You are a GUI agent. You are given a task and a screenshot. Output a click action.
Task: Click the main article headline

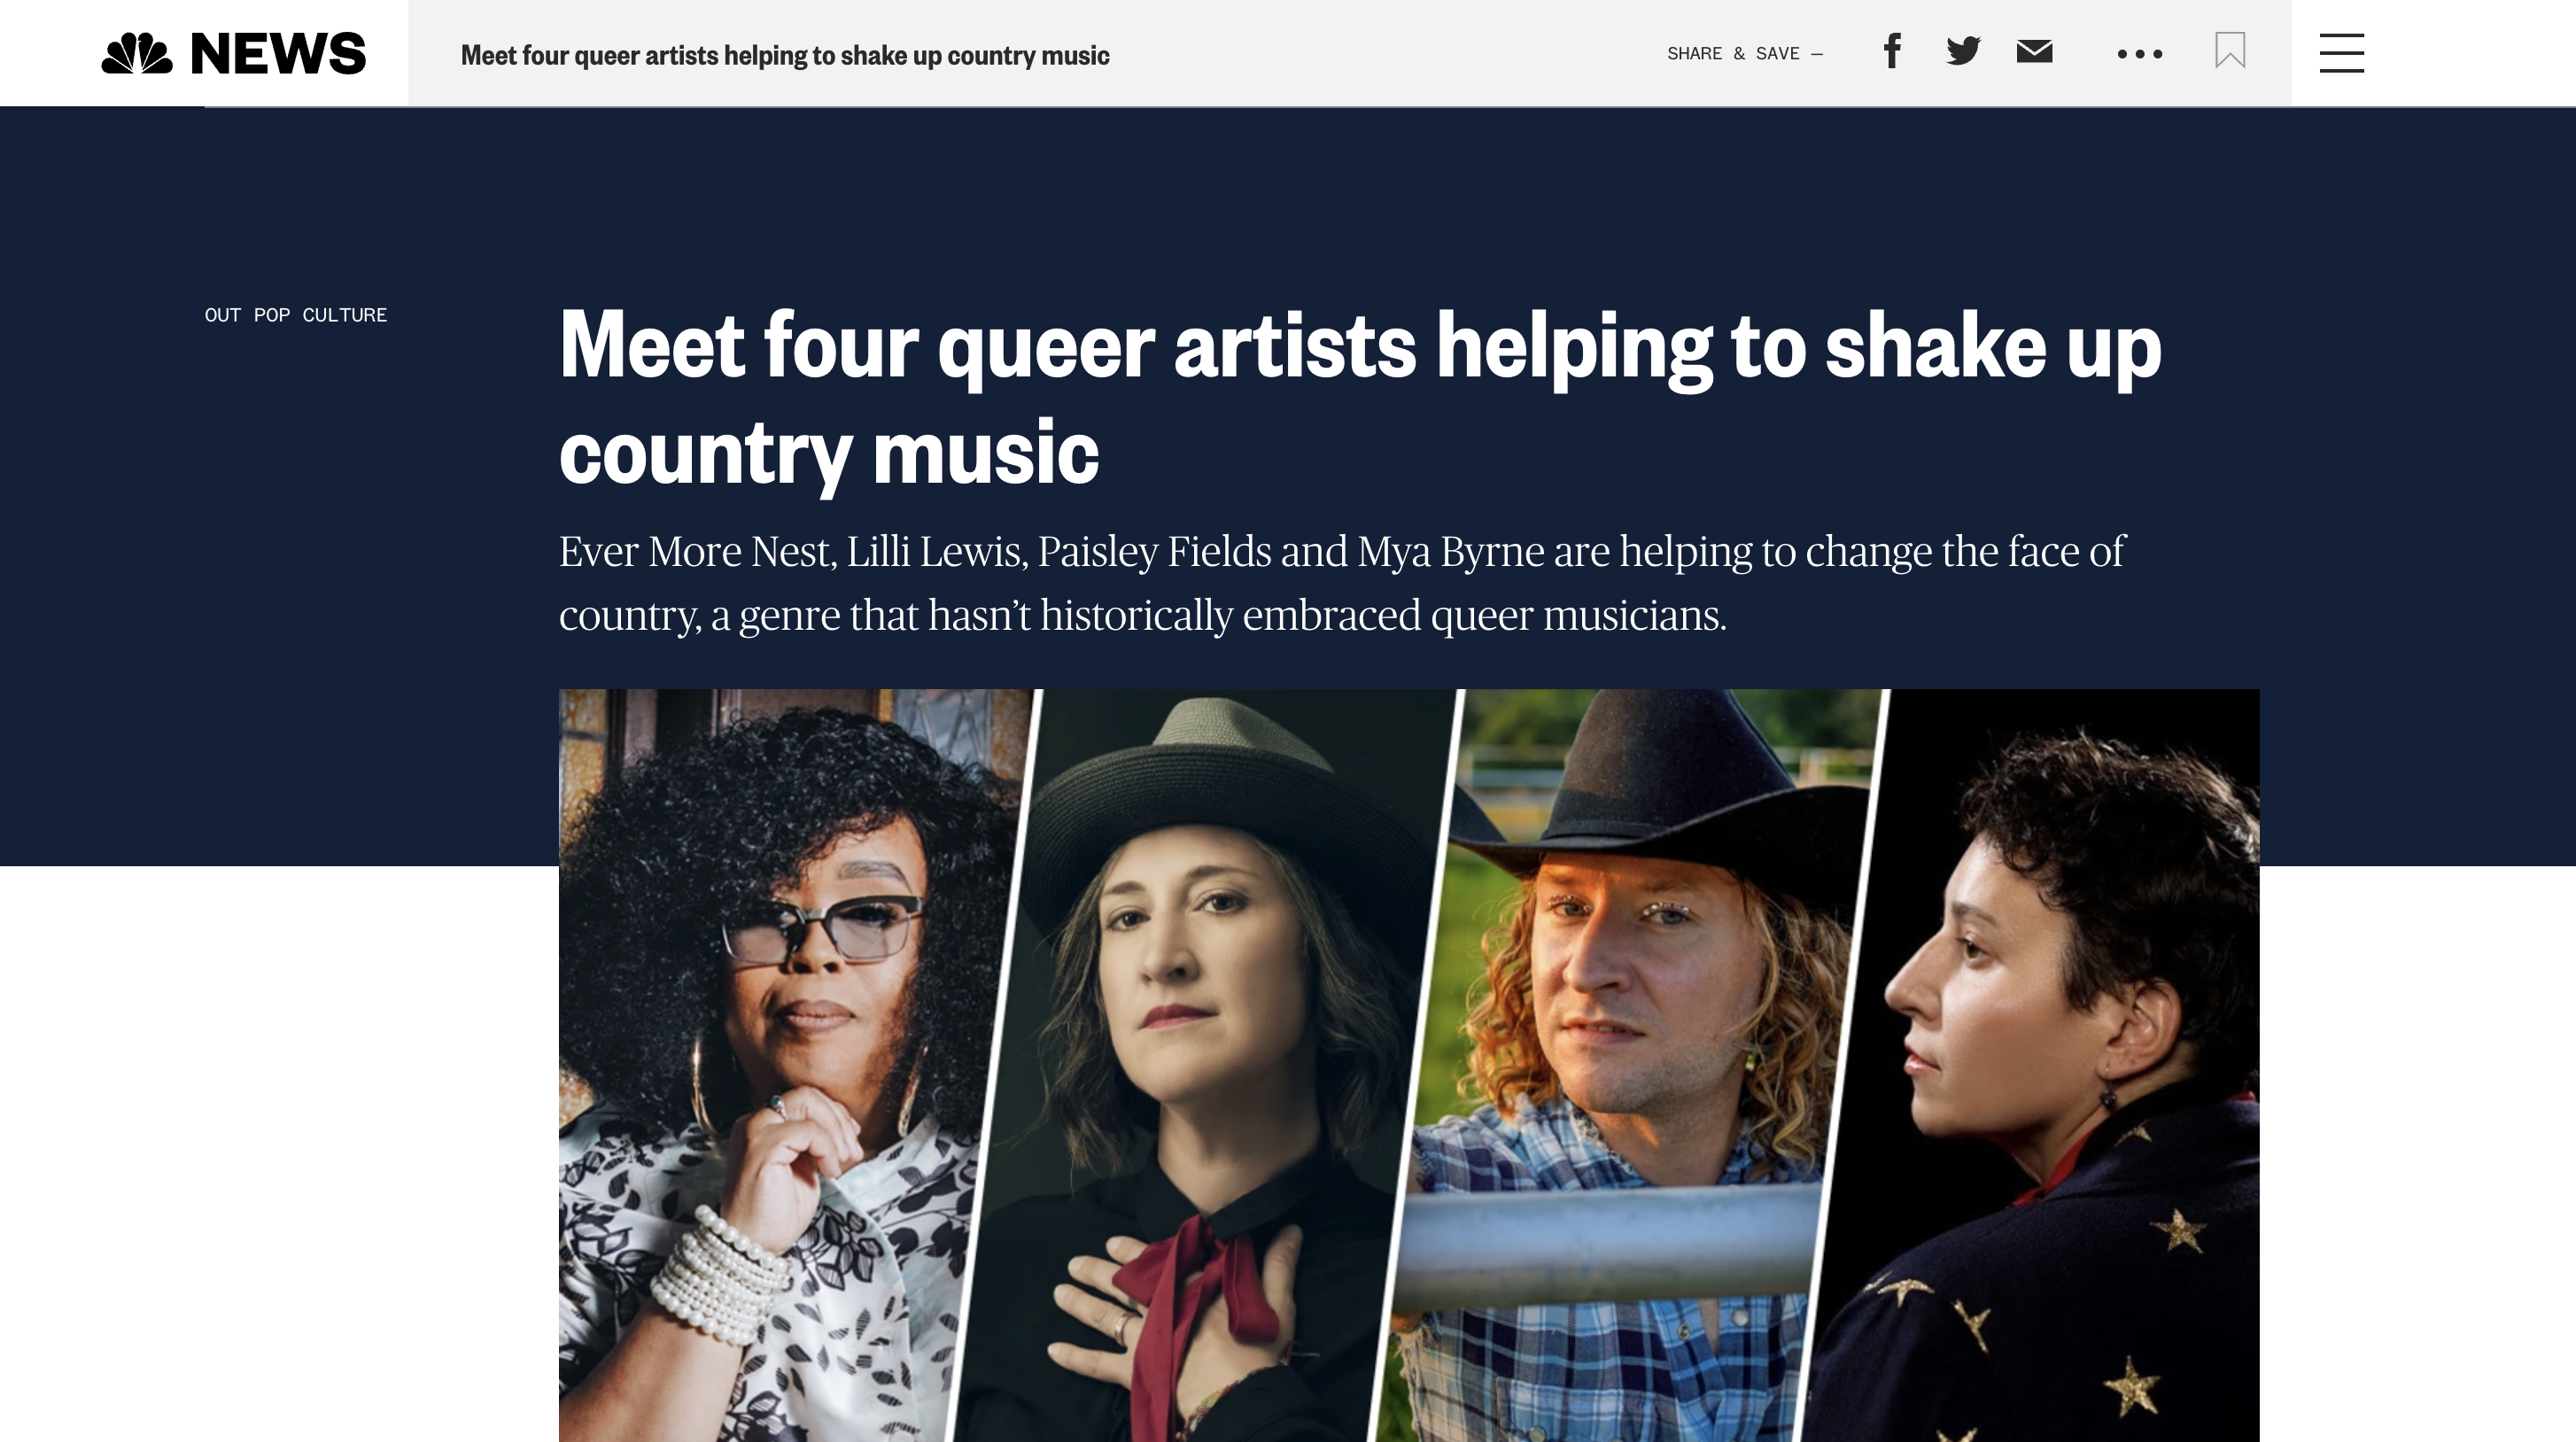(x=1360, y=397)
